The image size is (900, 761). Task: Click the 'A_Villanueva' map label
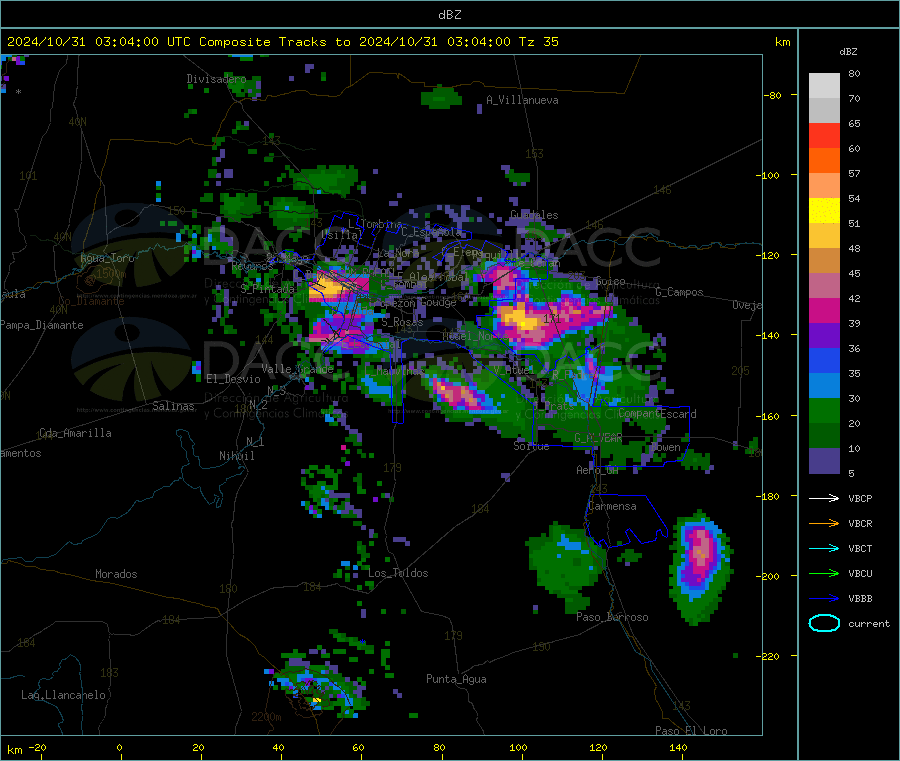(x=522, y=100)
